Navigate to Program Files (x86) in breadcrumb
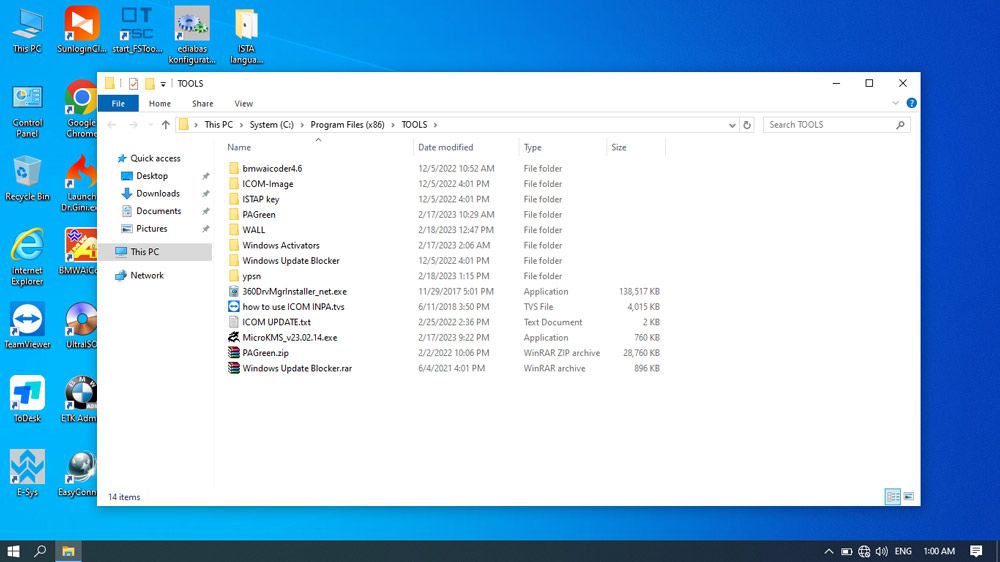This screenshot has height=562, width=1000. (348, 125)
